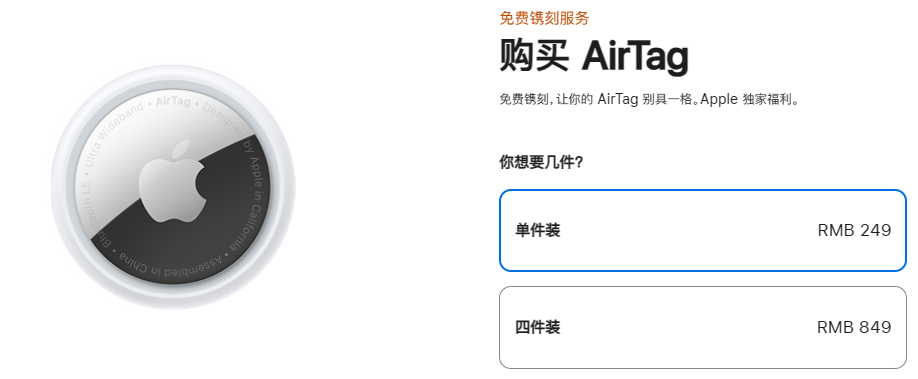Click the RMB 849 price
Image resolution: width=918 pixels, height=379 pixels.
tap(854, 327)
